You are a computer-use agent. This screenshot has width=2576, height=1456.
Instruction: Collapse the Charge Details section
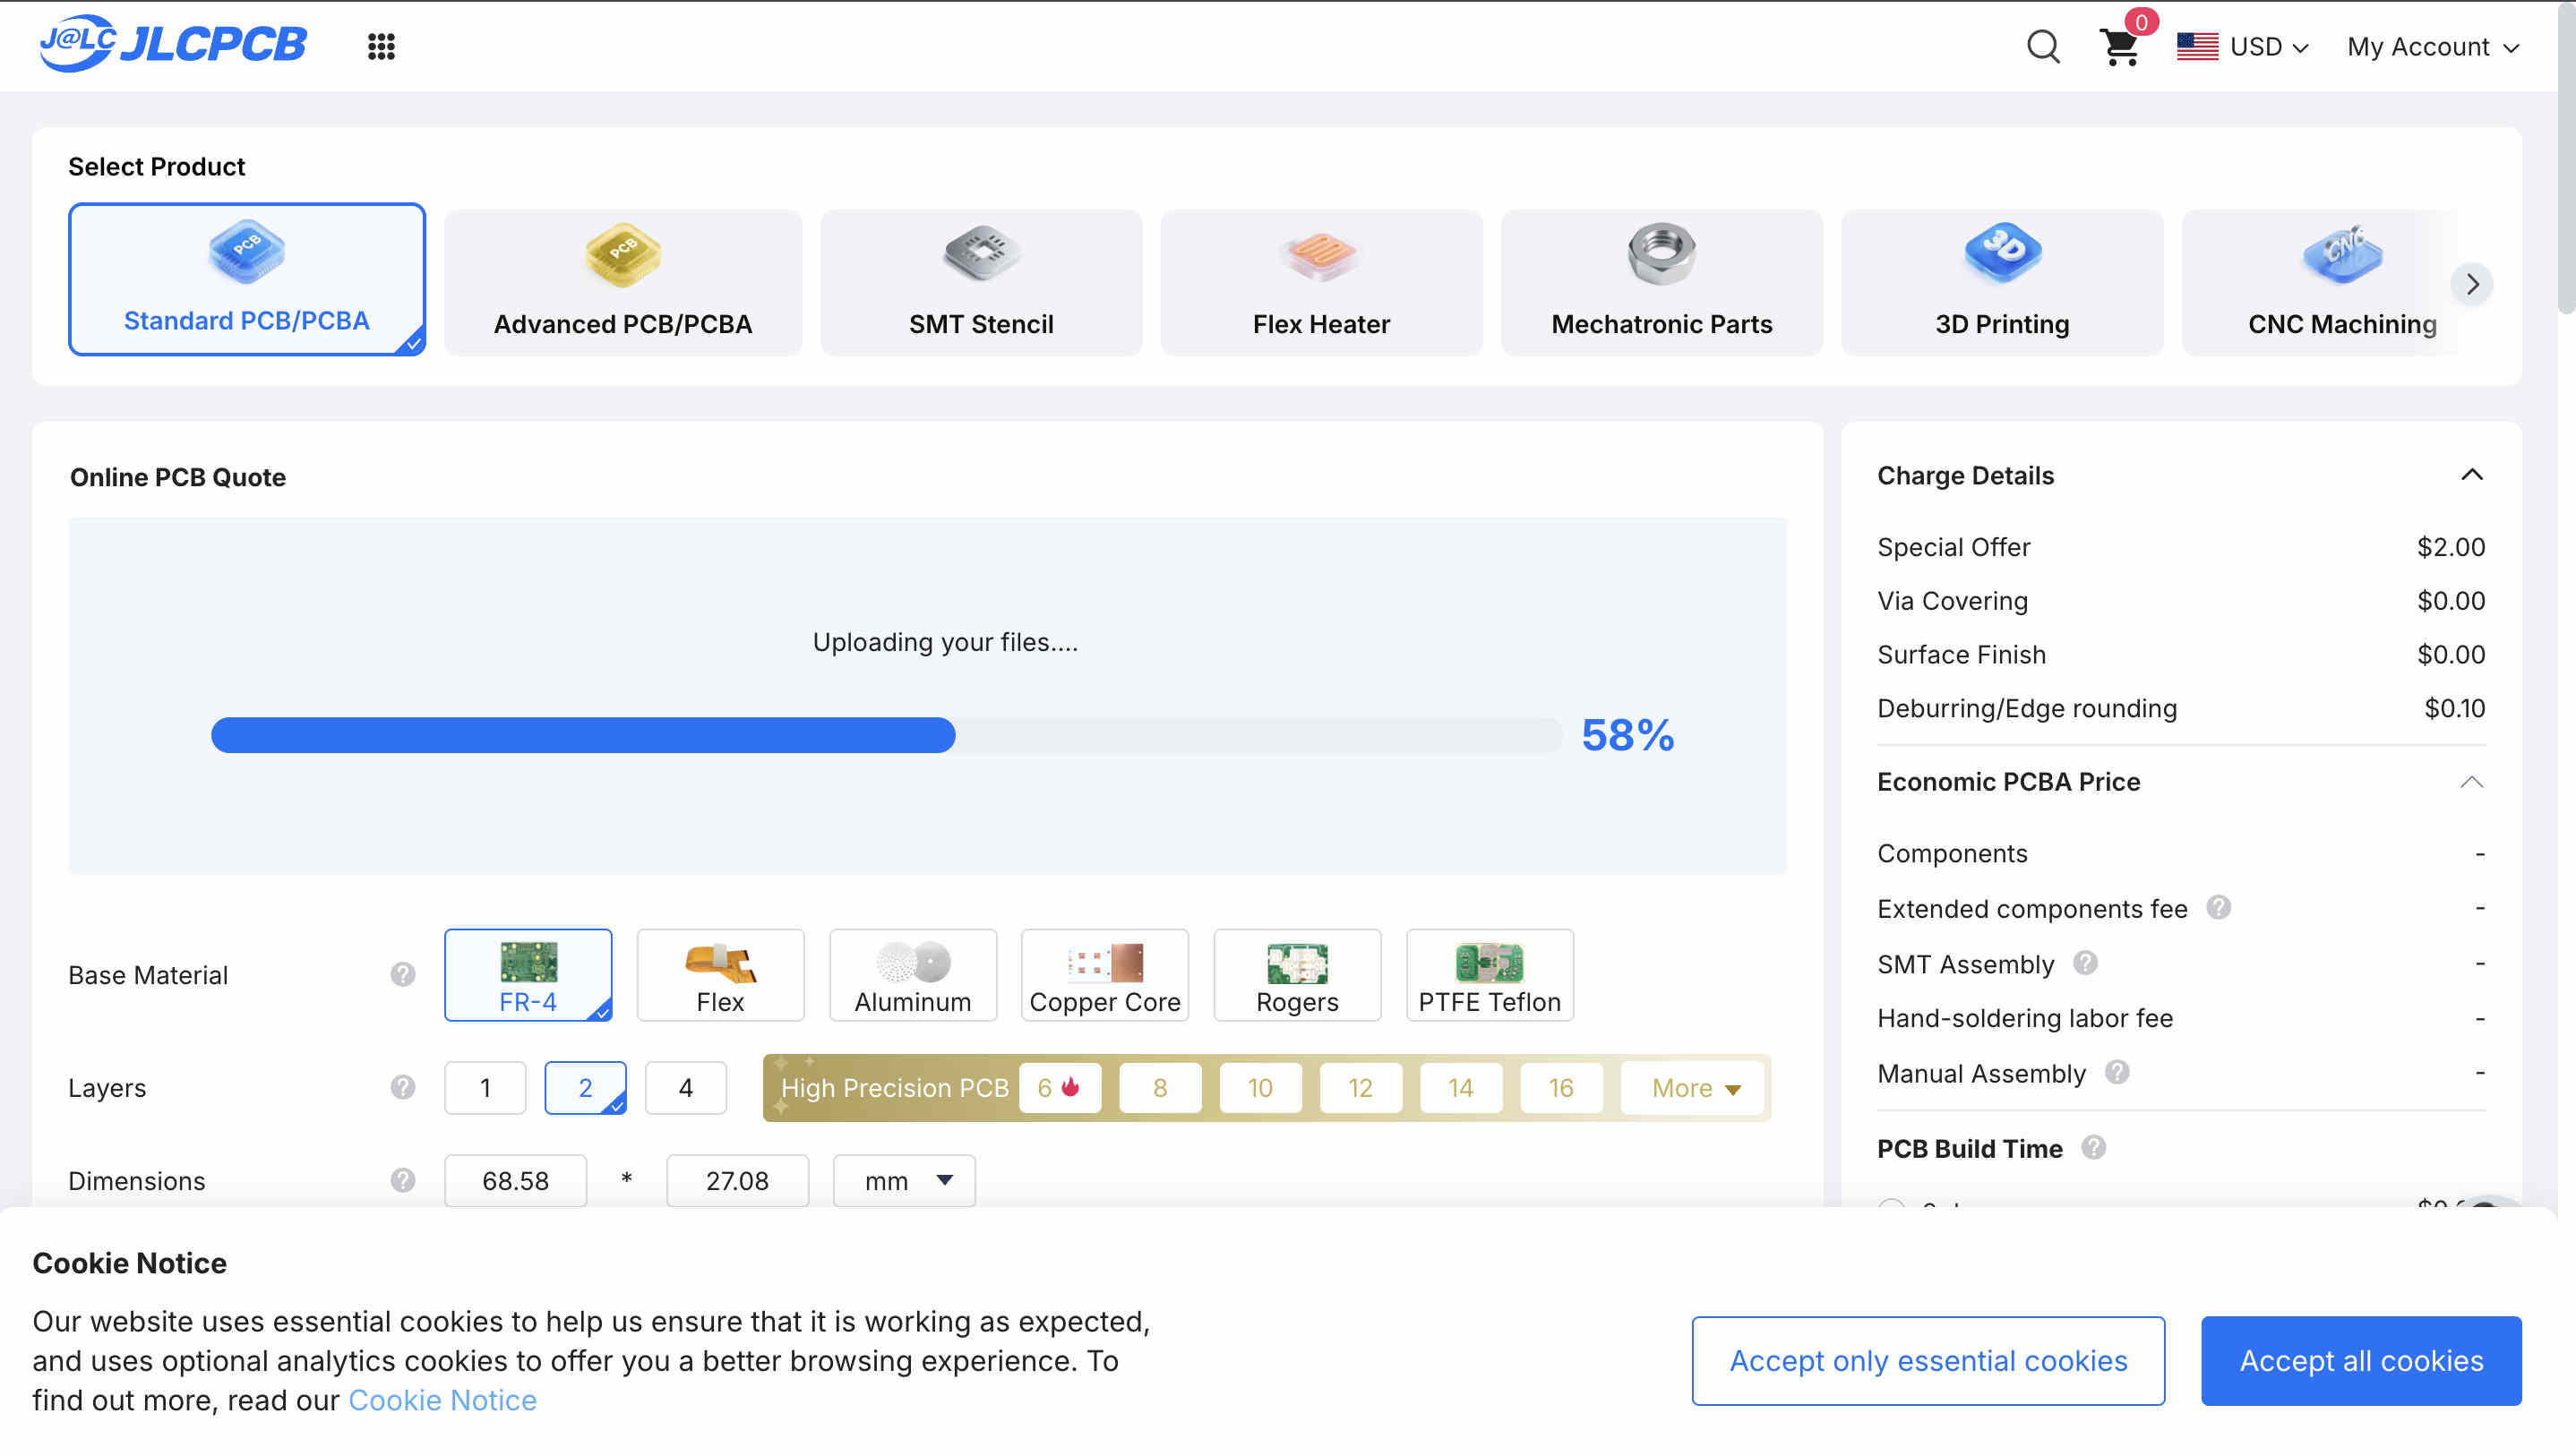2471,475
